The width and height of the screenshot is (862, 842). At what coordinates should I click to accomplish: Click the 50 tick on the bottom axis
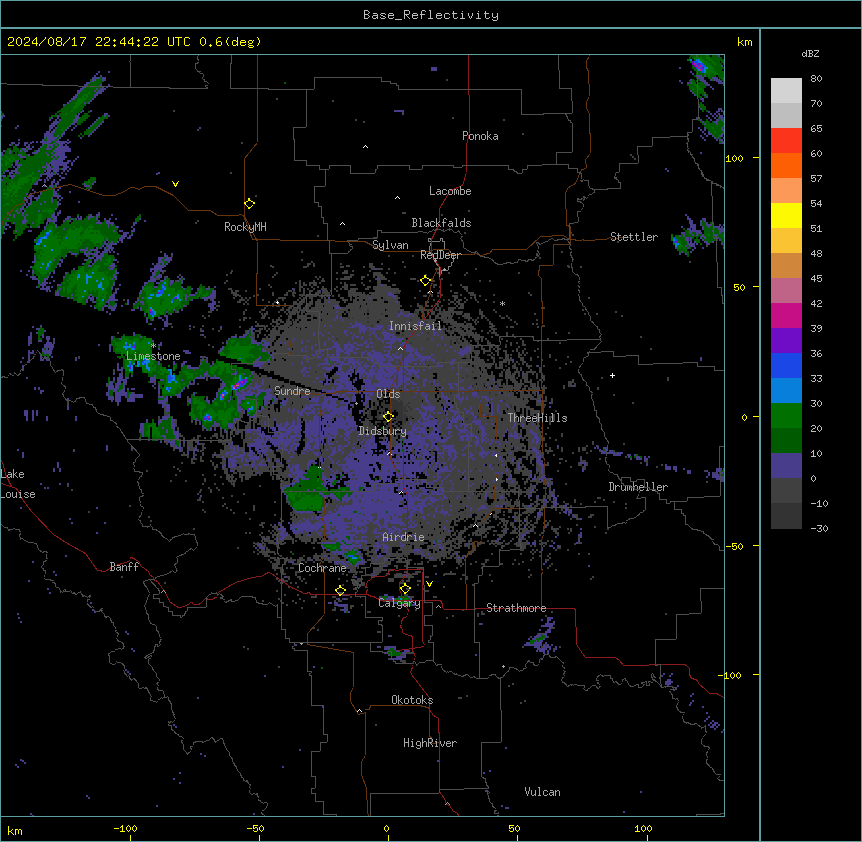514,828
